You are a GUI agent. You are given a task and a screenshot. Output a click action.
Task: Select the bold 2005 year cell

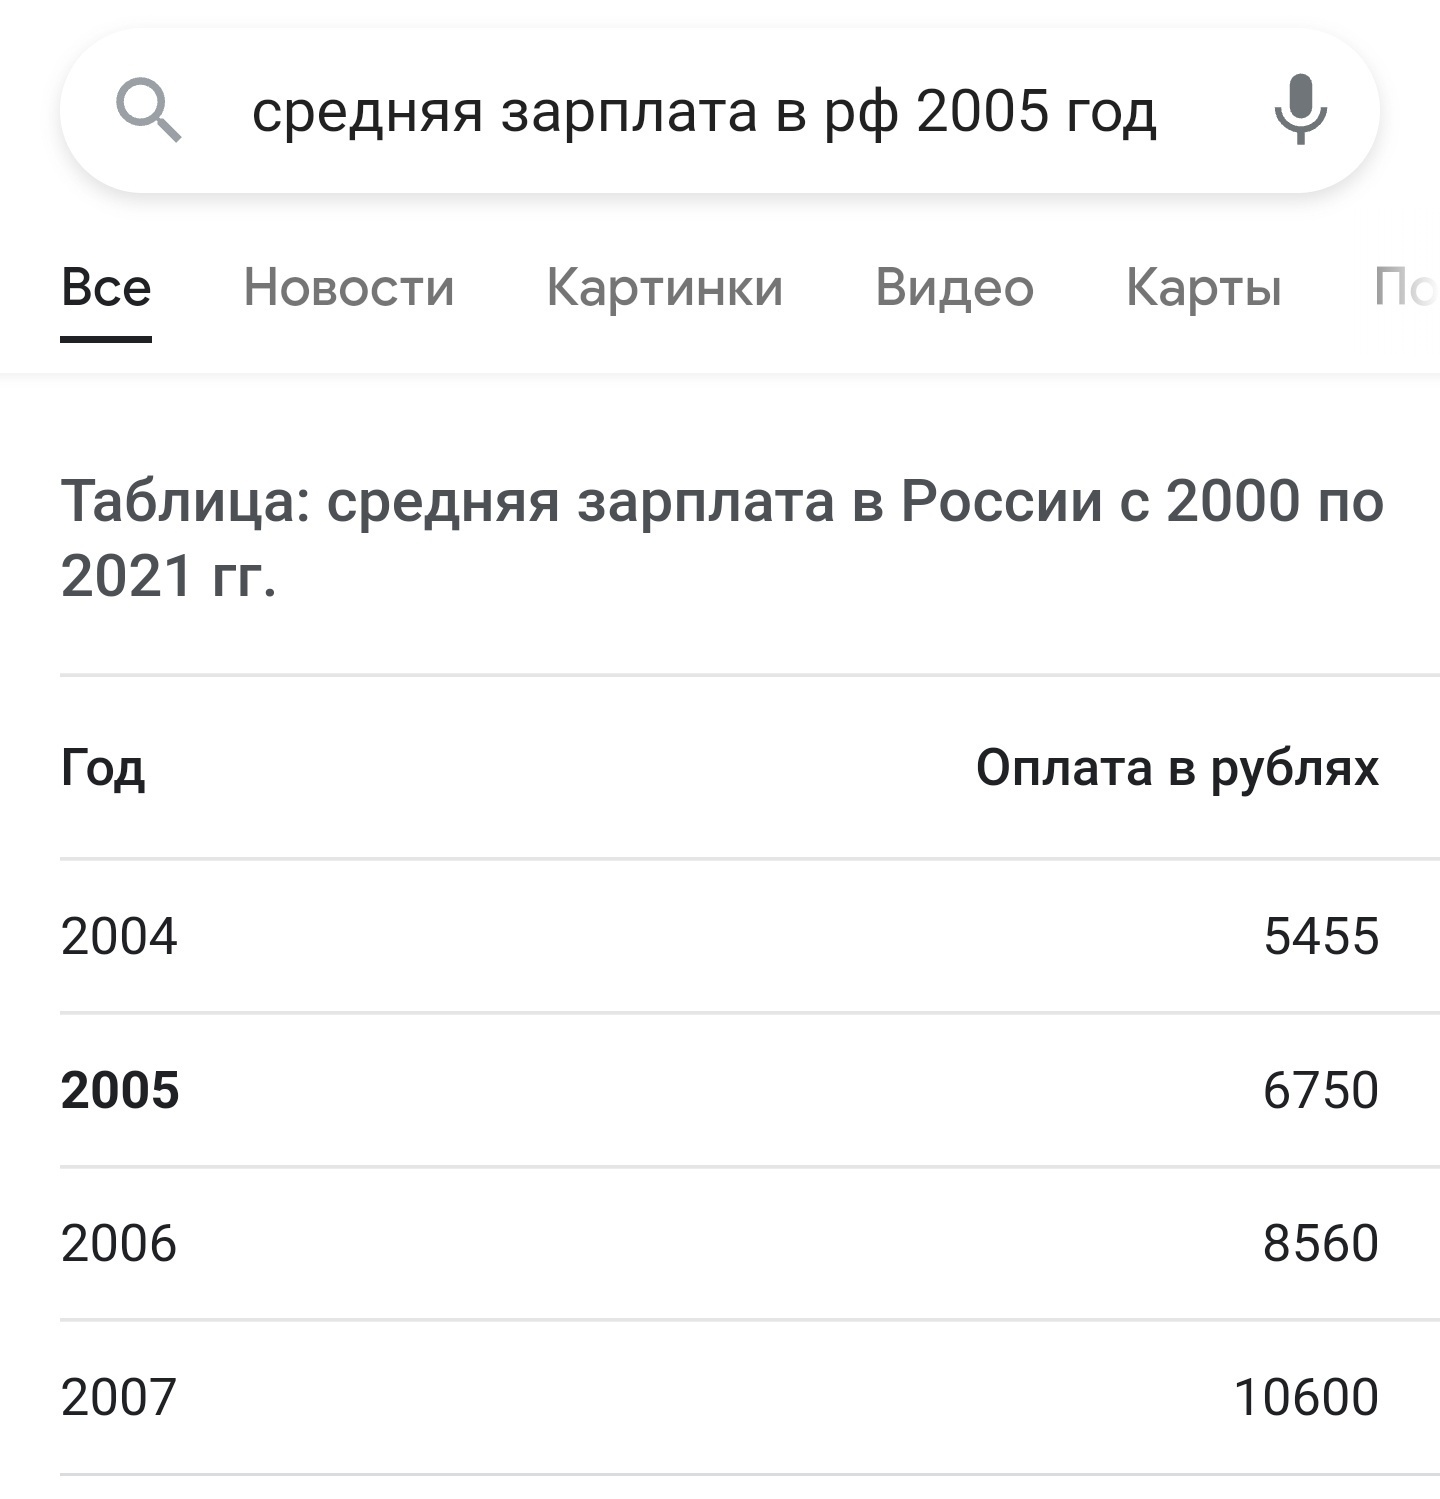(x=120, y=1090)
